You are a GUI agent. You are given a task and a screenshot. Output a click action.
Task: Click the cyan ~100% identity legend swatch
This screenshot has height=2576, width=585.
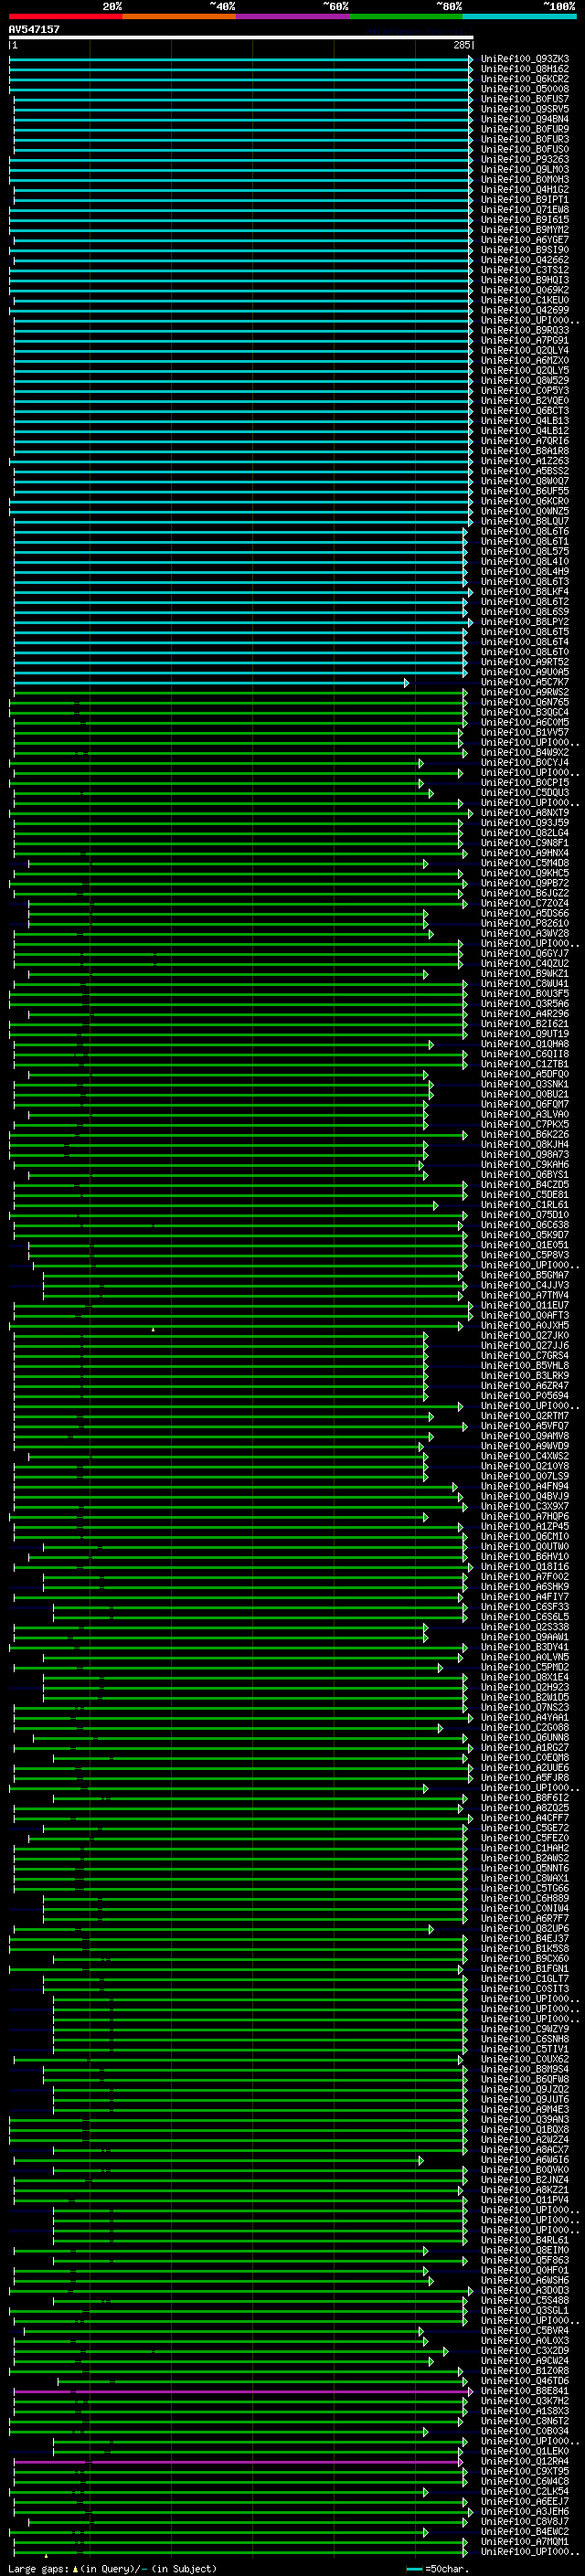point(519,17)
